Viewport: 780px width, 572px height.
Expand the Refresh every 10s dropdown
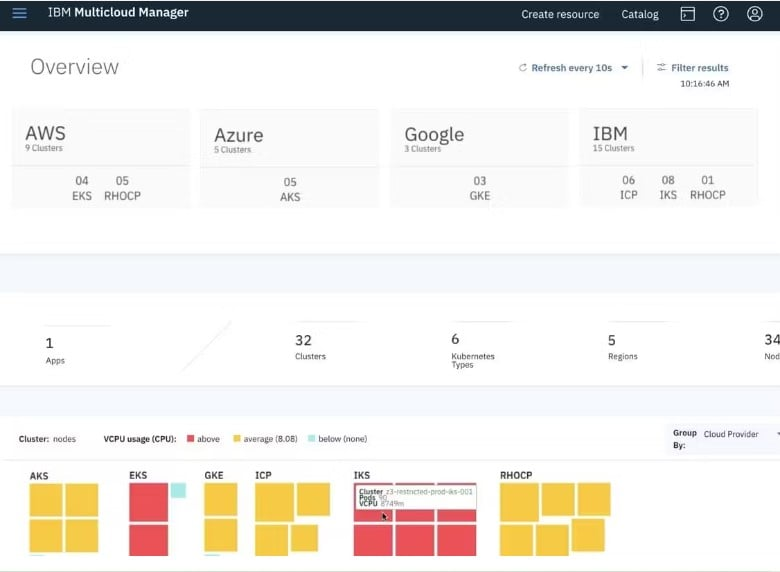(574, 68)
